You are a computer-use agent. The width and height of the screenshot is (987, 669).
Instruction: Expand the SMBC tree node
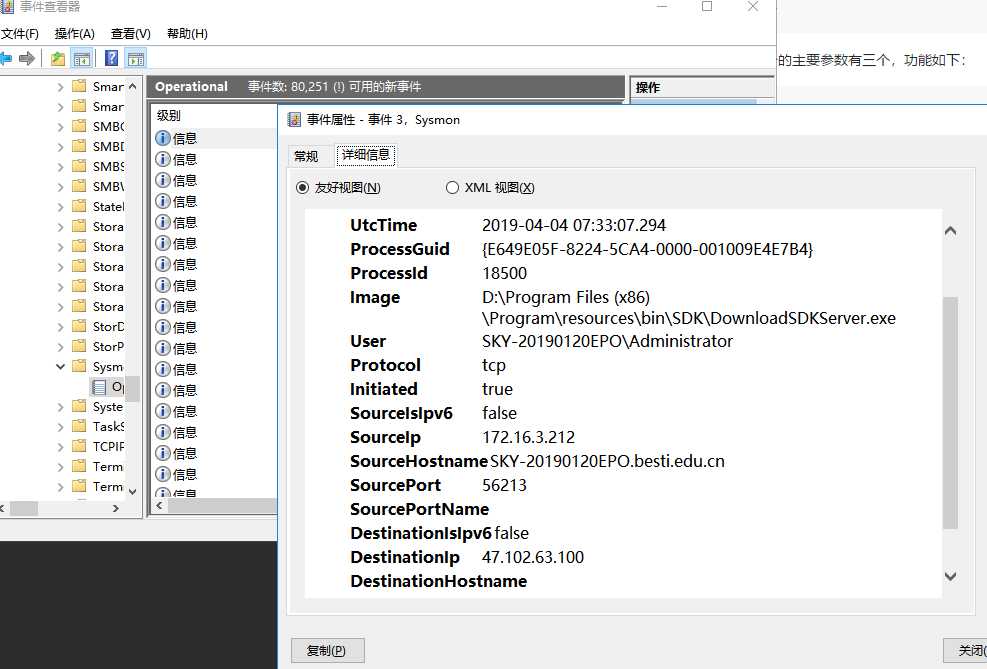[60, 127]
